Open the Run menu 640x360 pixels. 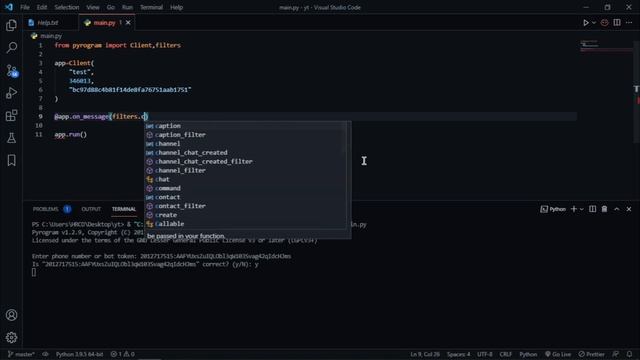point(127,7)
